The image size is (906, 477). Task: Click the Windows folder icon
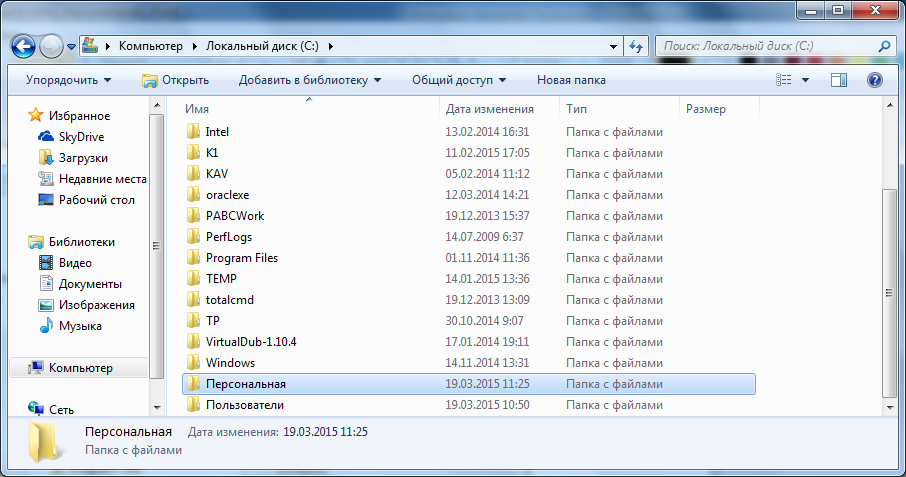(x=194, y=363)
